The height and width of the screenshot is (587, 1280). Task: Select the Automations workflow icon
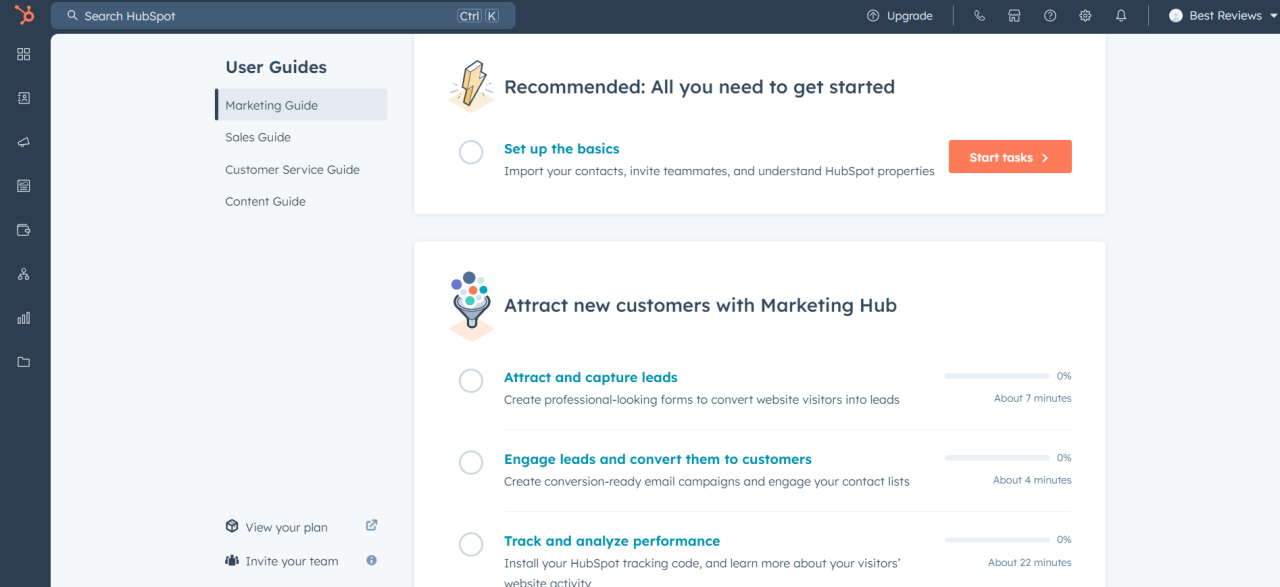pos(23,273)
